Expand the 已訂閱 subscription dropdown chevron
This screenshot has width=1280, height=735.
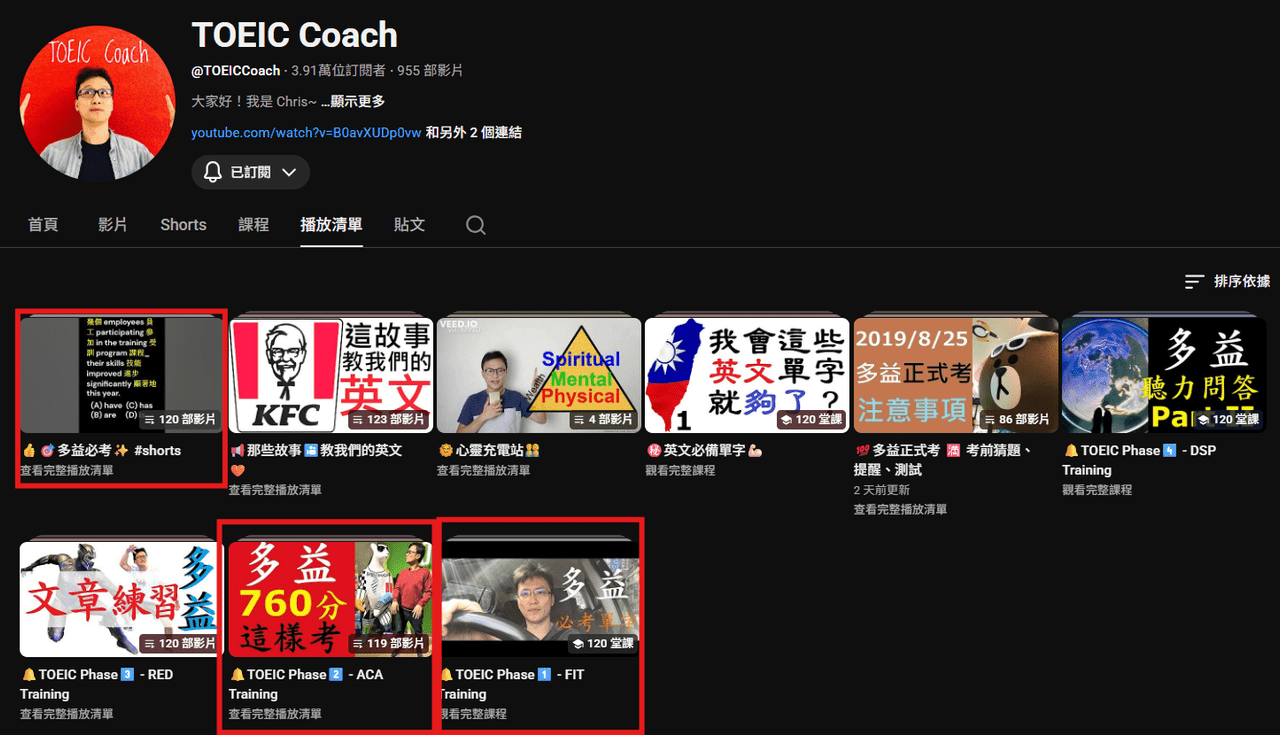289,172
